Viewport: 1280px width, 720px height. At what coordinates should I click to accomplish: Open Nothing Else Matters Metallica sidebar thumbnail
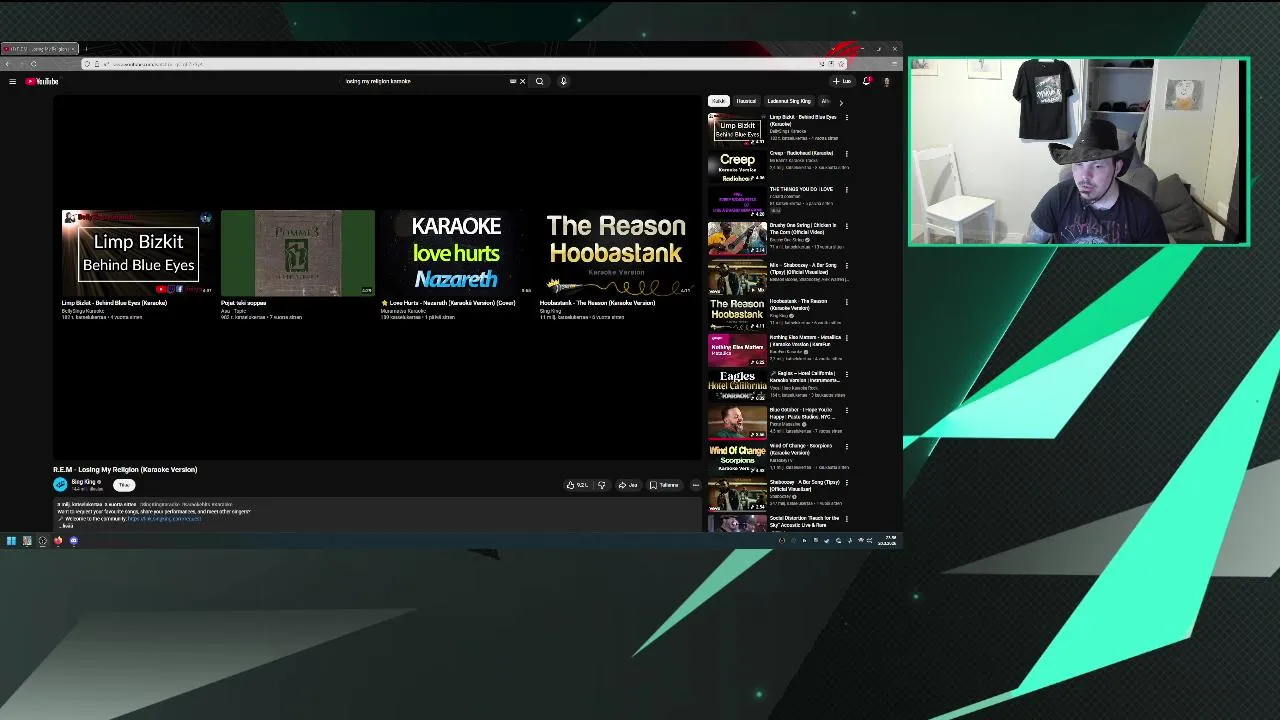pyautogui.click(x=737, y=348)
